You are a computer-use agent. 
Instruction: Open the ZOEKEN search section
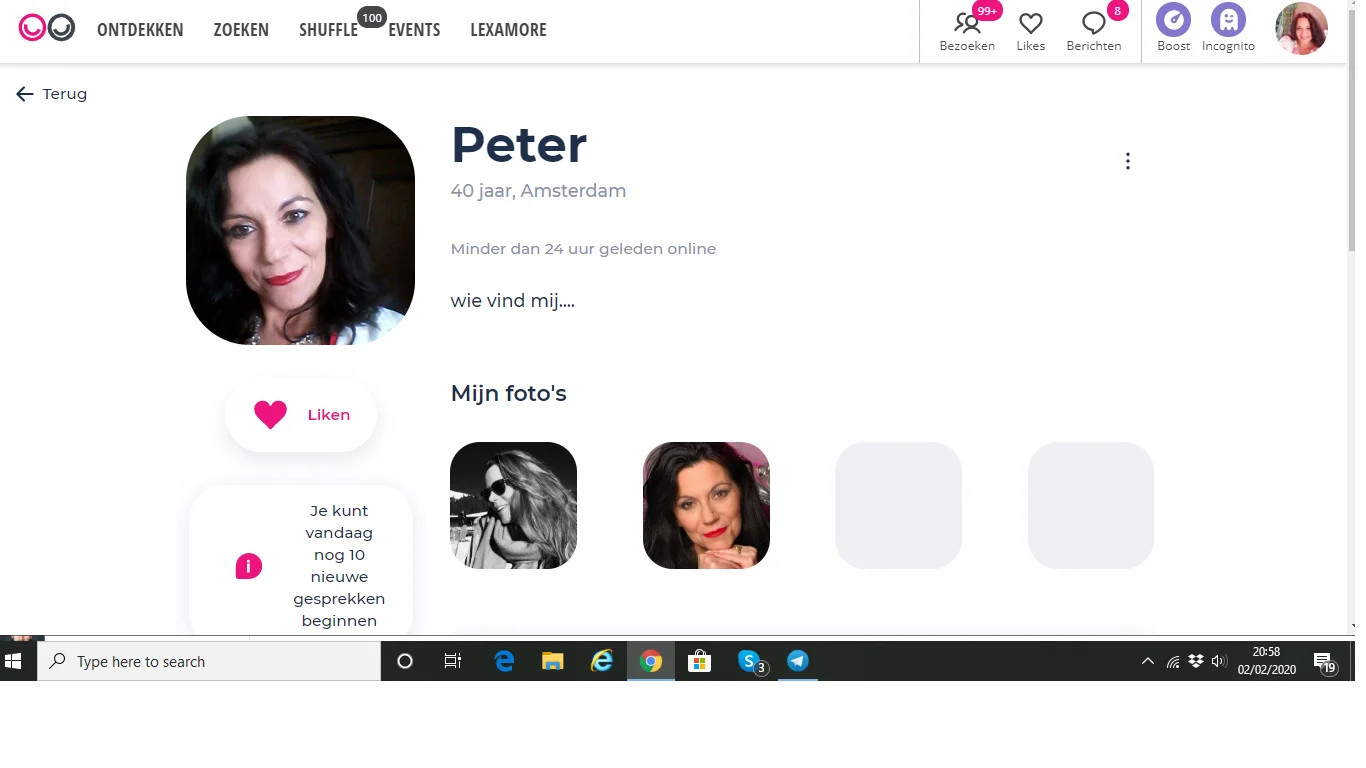point(240,29)
